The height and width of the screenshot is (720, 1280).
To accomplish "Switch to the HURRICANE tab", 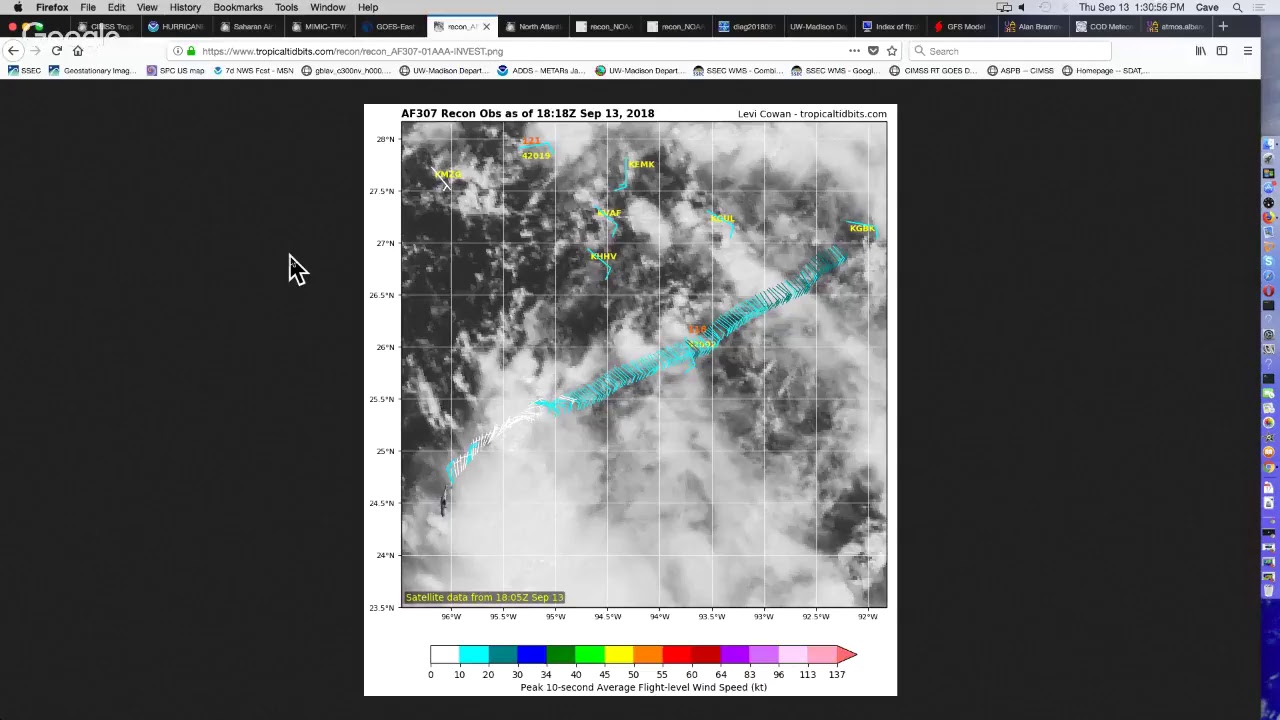I will [175, 26].
